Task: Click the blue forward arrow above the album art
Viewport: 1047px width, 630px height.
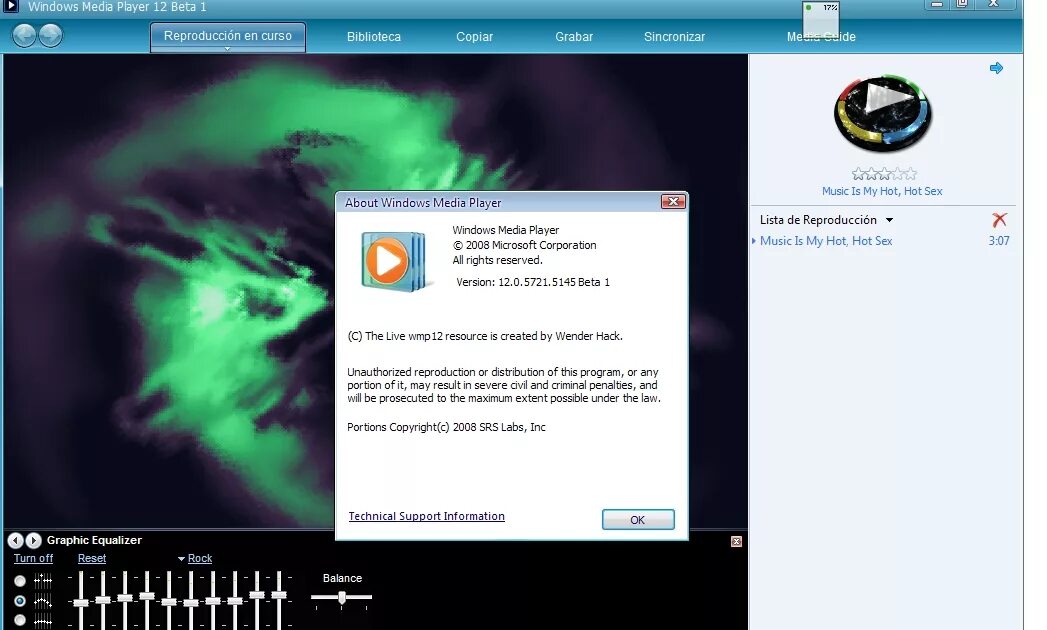Action: coord(996,68)
